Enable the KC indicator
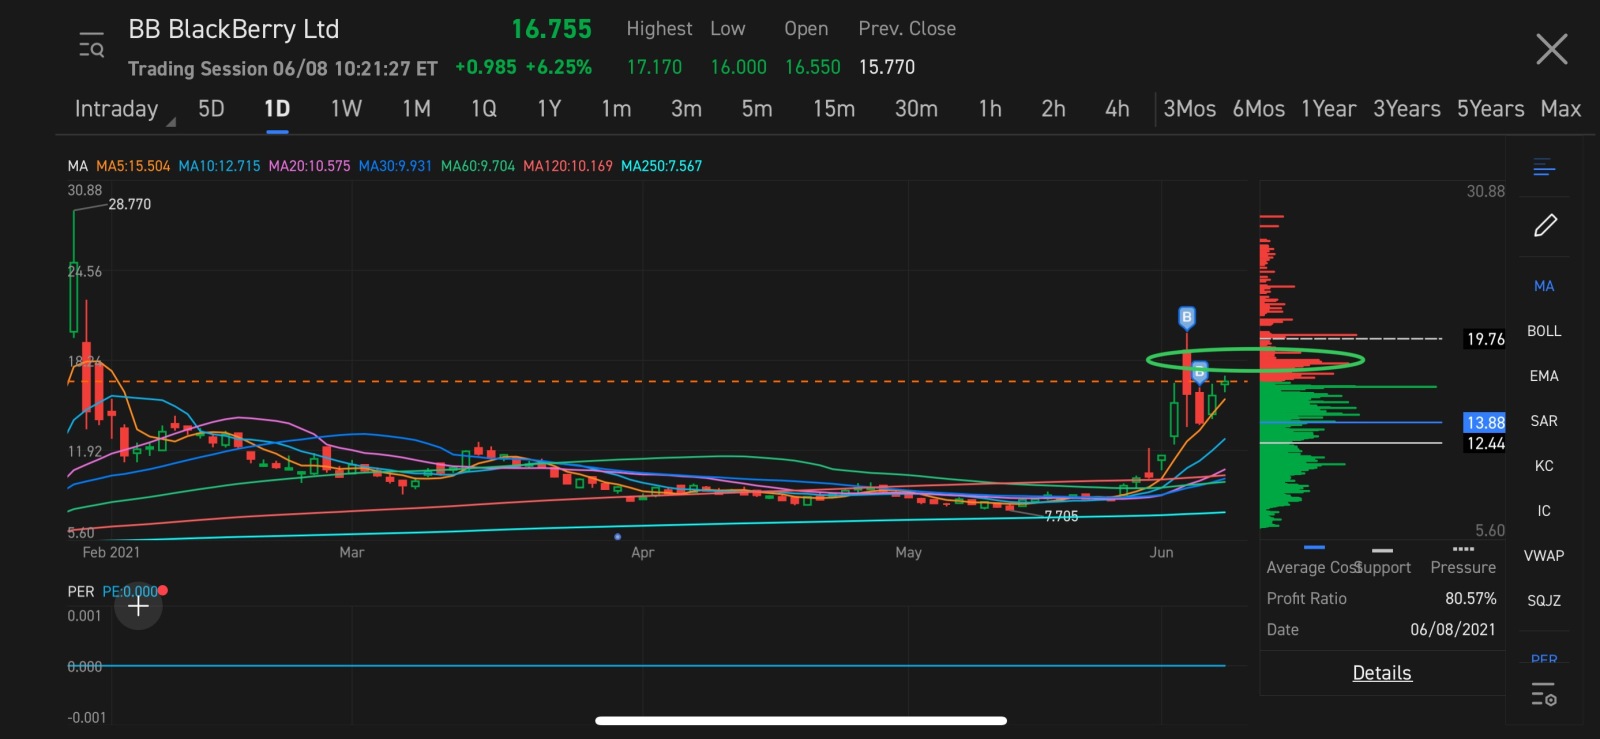Screen dimensions: 1600x739 (x=1544, y=466)
